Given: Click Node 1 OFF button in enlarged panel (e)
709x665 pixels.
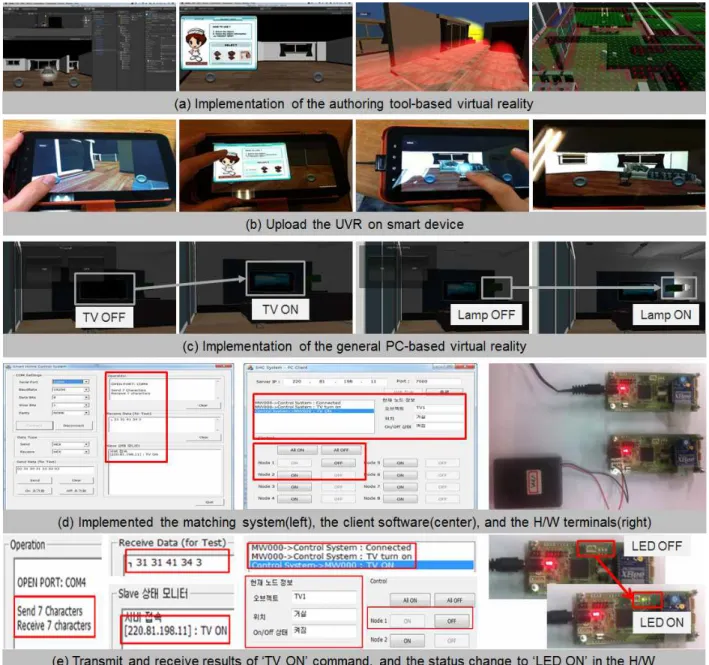Looking at the screenshot, I should pyautogui.click(x=452, y=621).
